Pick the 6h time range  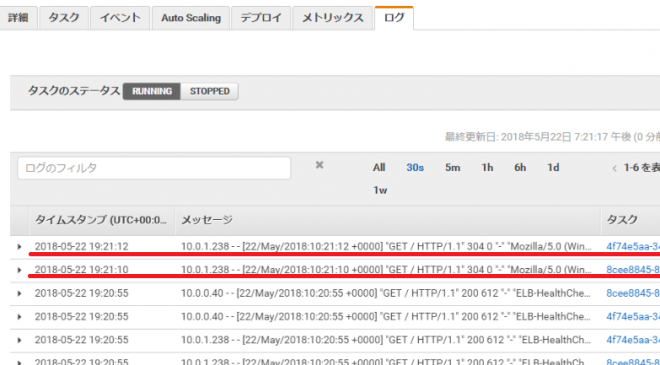520,168
